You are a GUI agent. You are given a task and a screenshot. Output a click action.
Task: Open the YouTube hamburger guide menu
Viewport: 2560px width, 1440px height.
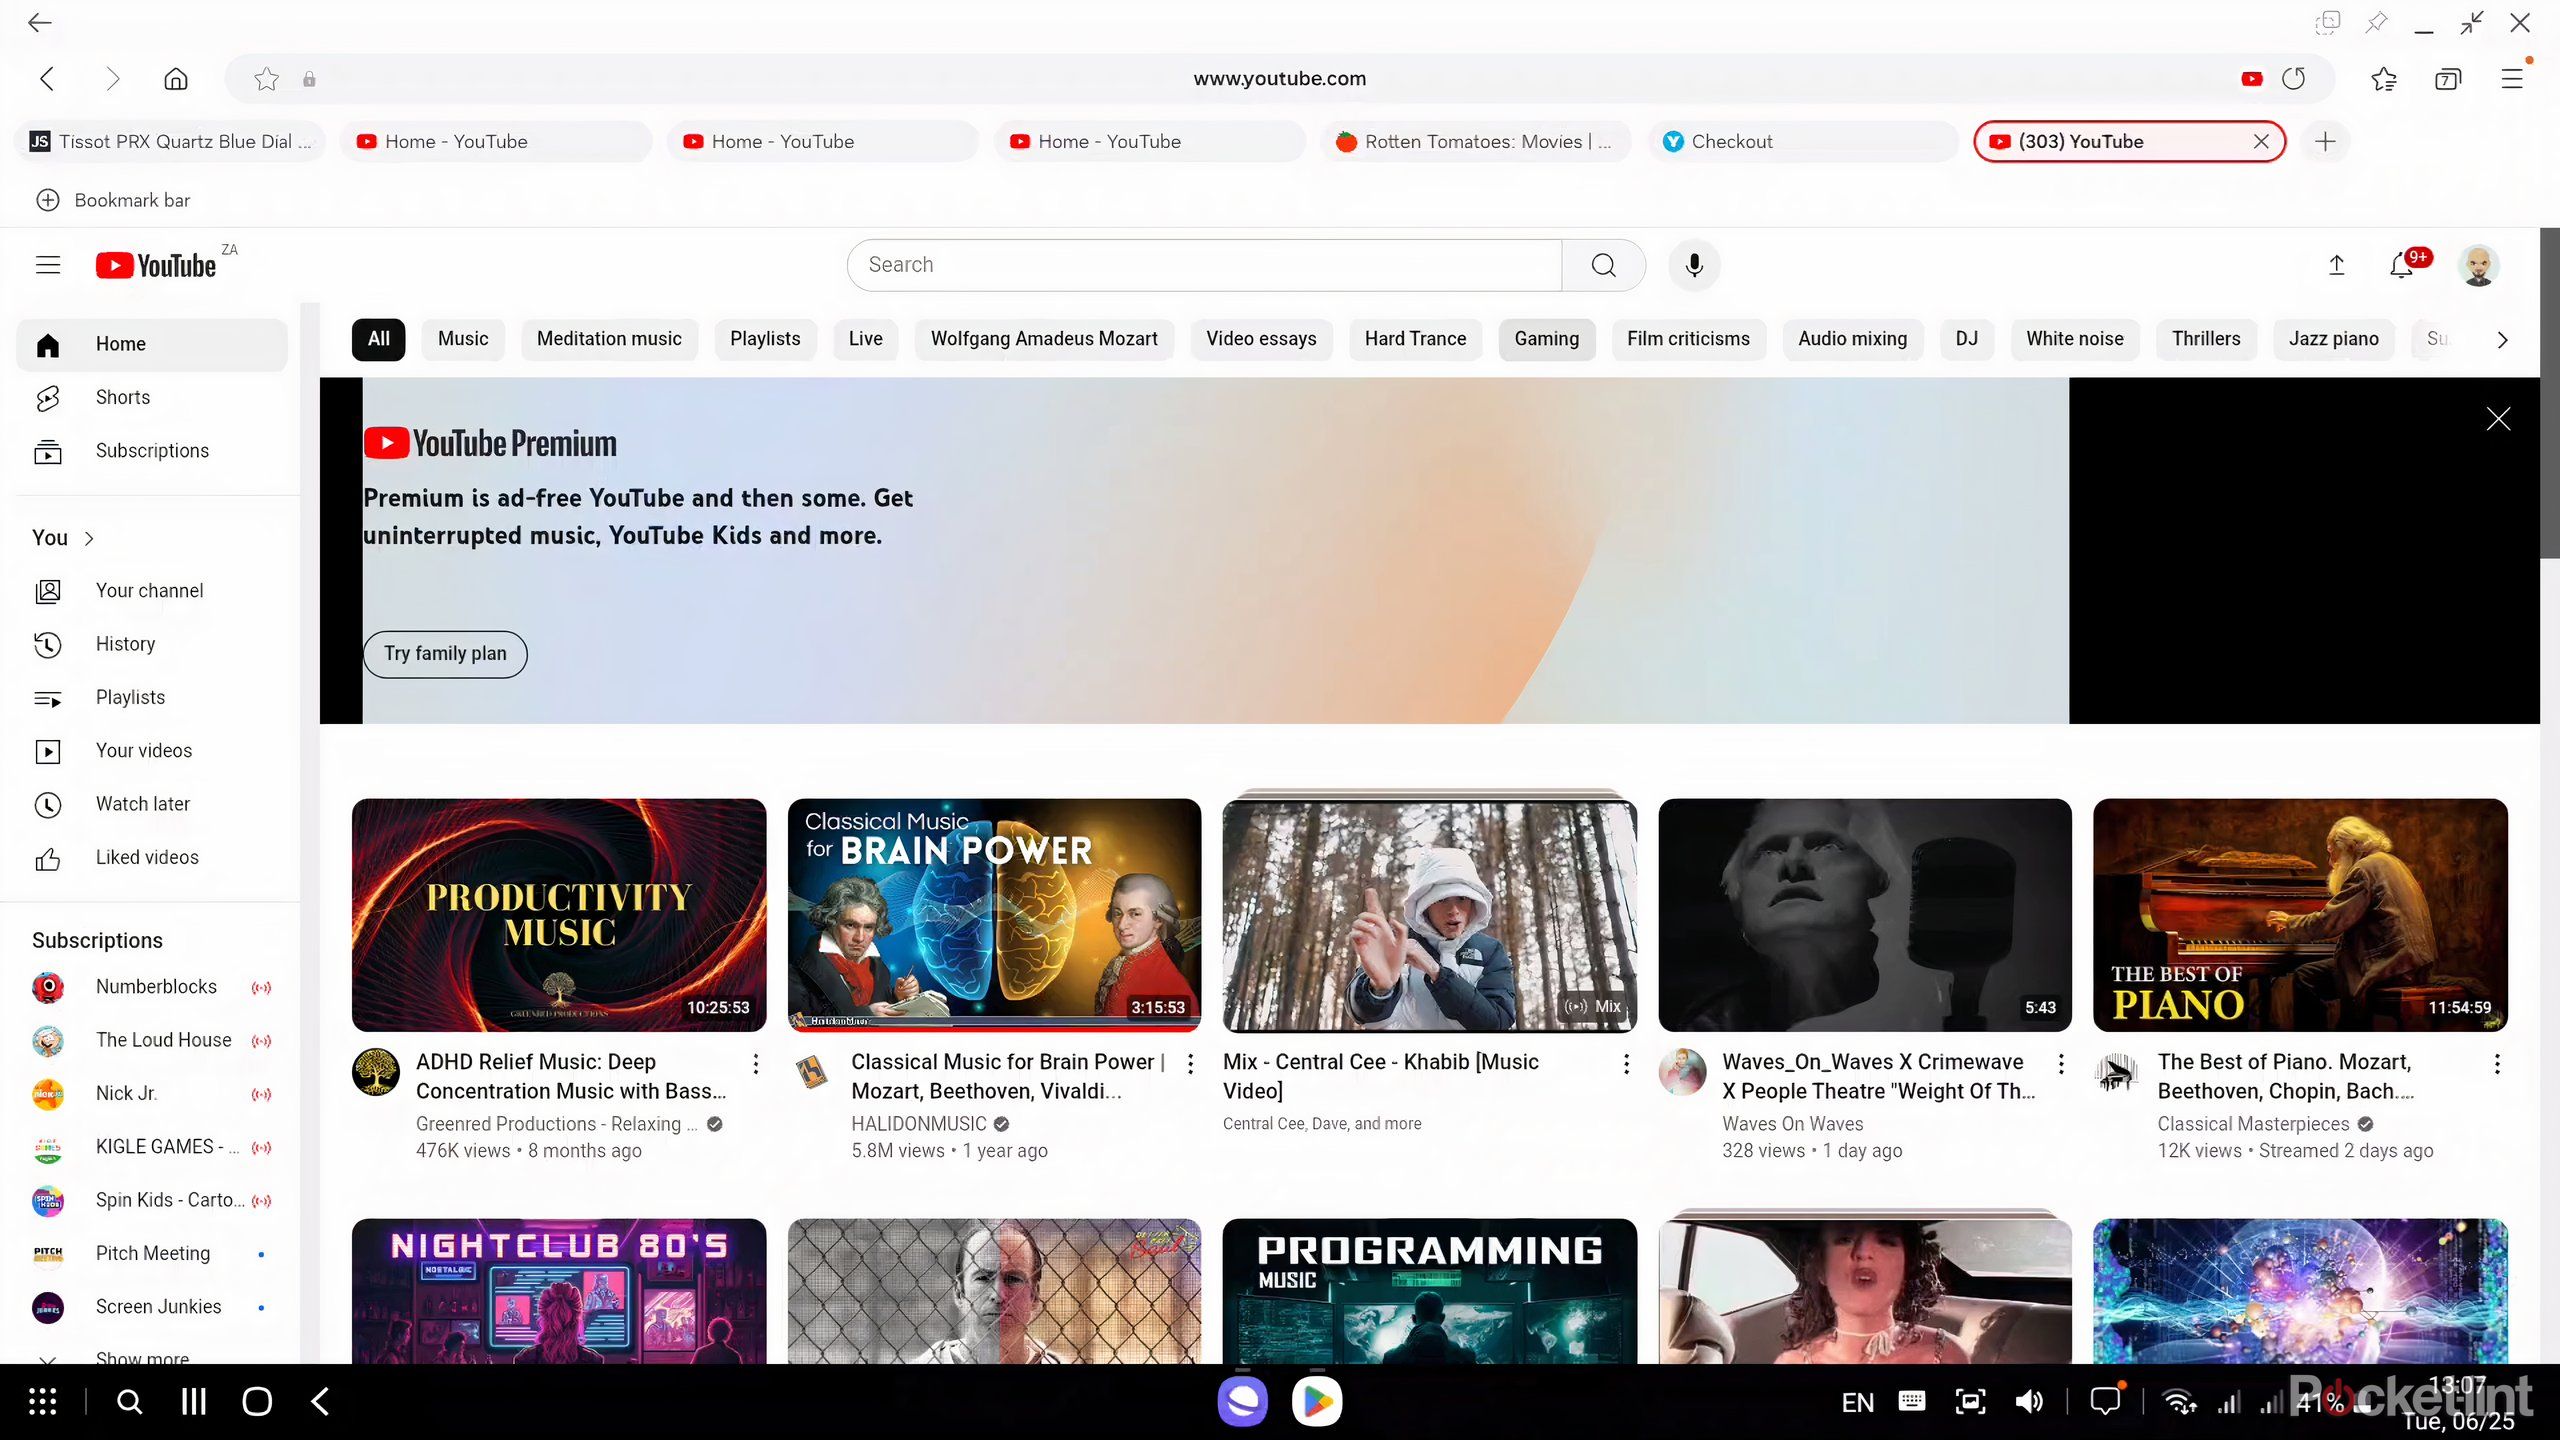[48, 265]
